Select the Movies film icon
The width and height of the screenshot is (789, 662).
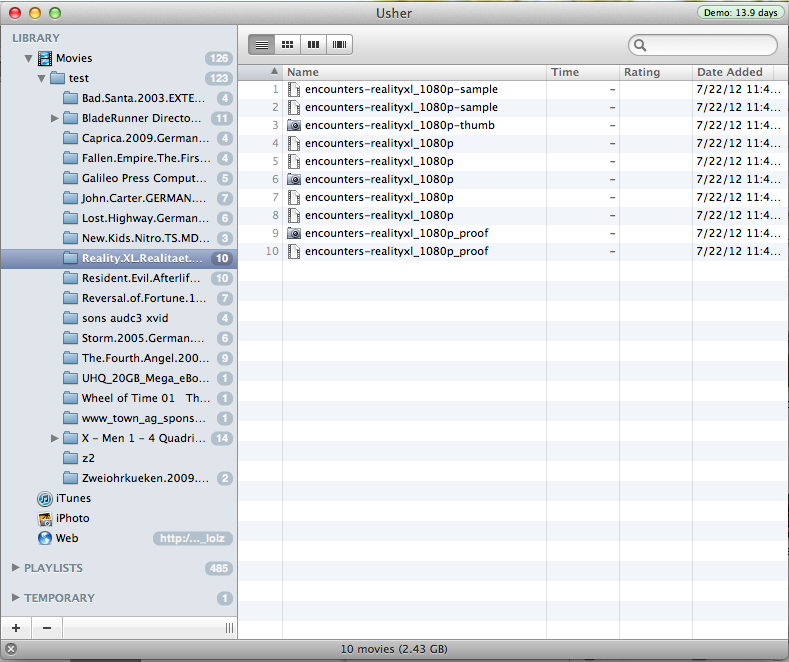pyautogui.click(x=45, y=58)
